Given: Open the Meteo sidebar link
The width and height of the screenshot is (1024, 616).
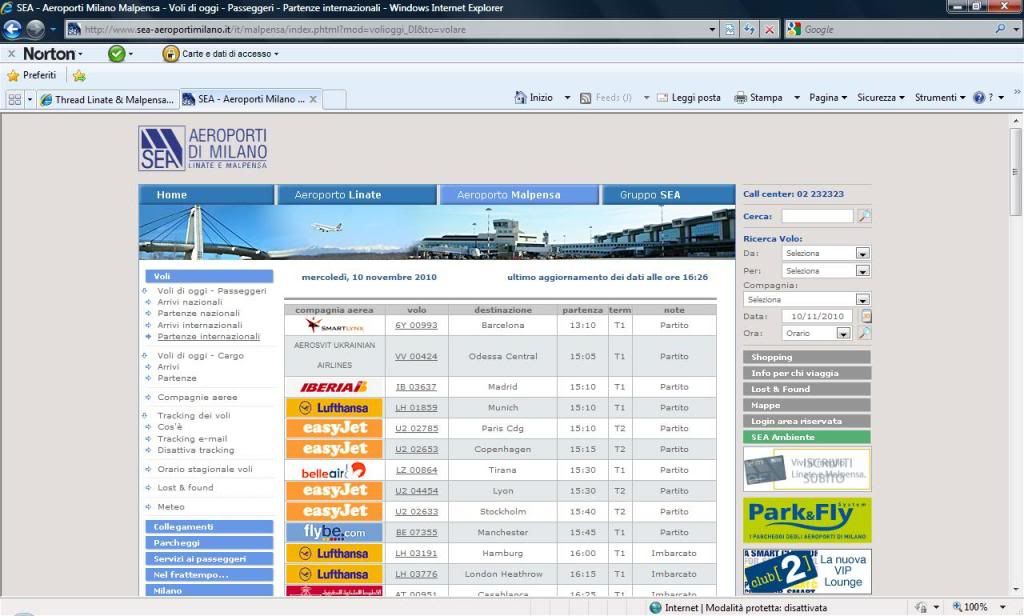Looking at the screenshot, I should (x=171, y=507).
